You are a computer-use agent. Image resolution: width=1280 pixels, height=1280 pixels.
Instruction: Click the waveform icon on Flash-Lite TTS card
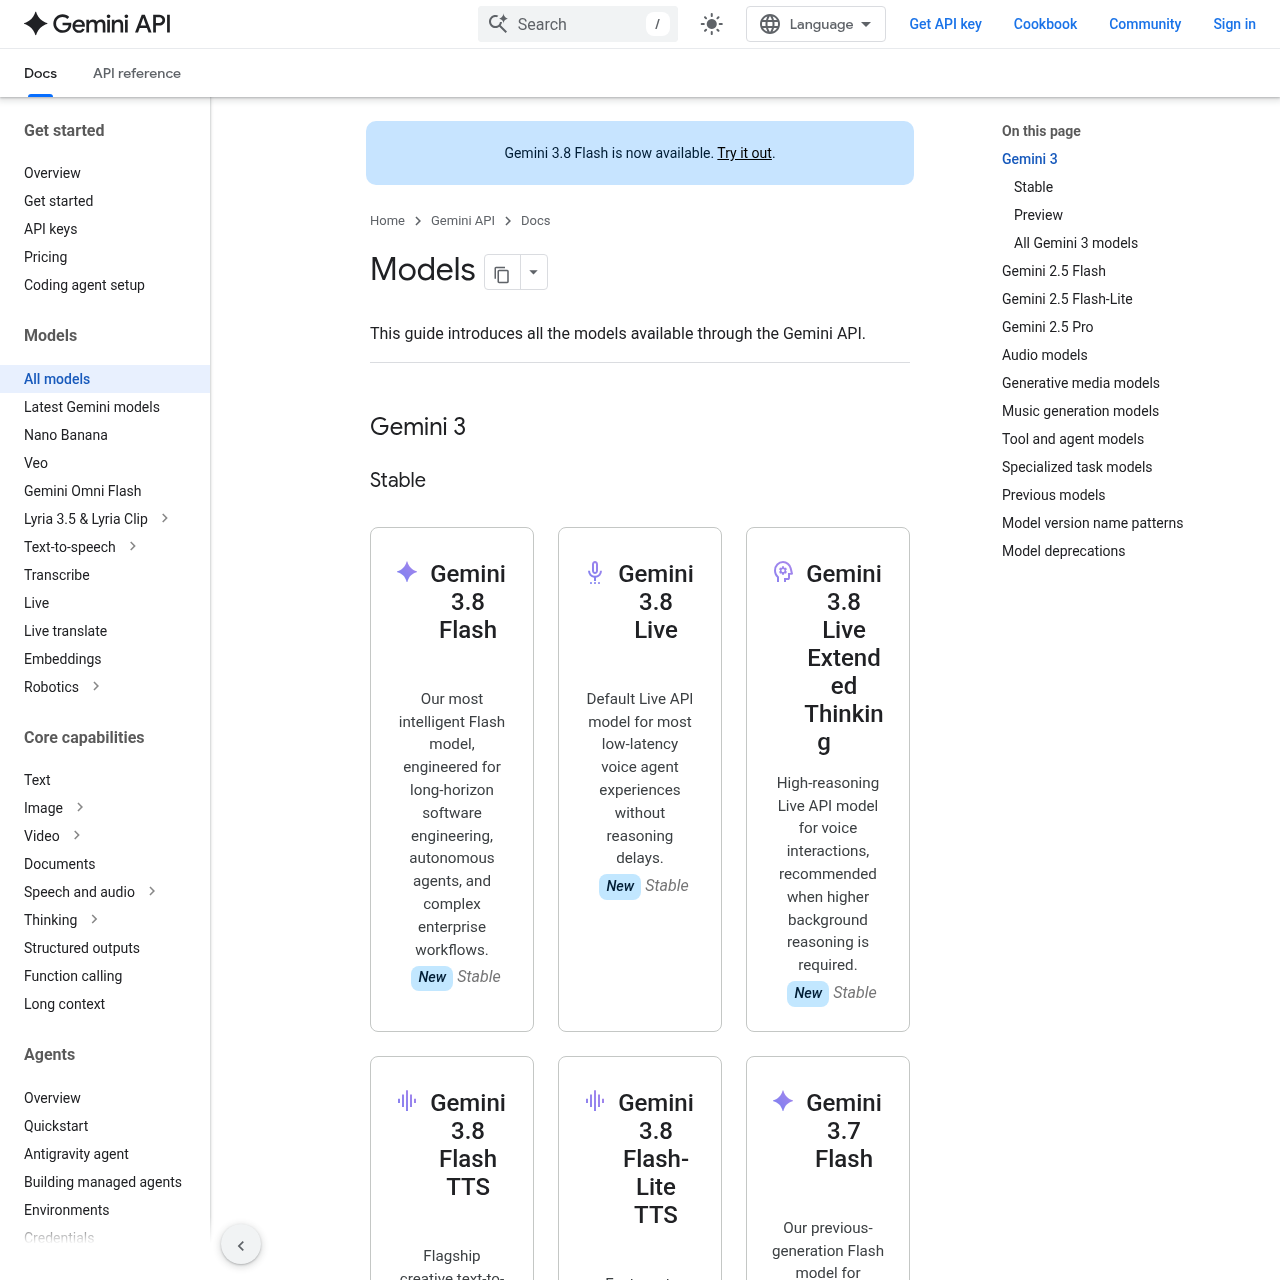click(595, 1101)
